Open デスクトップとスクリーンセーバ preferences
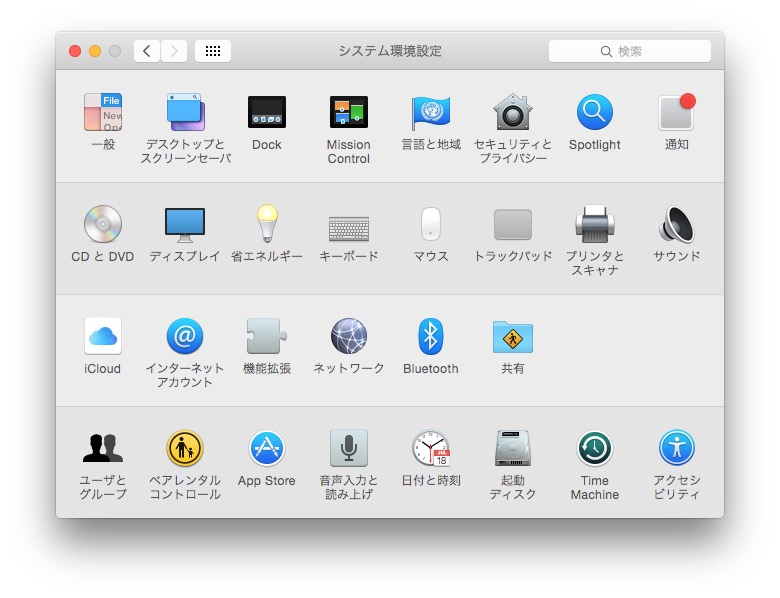Viewport: 780px width, 598px height. [185, 112]
